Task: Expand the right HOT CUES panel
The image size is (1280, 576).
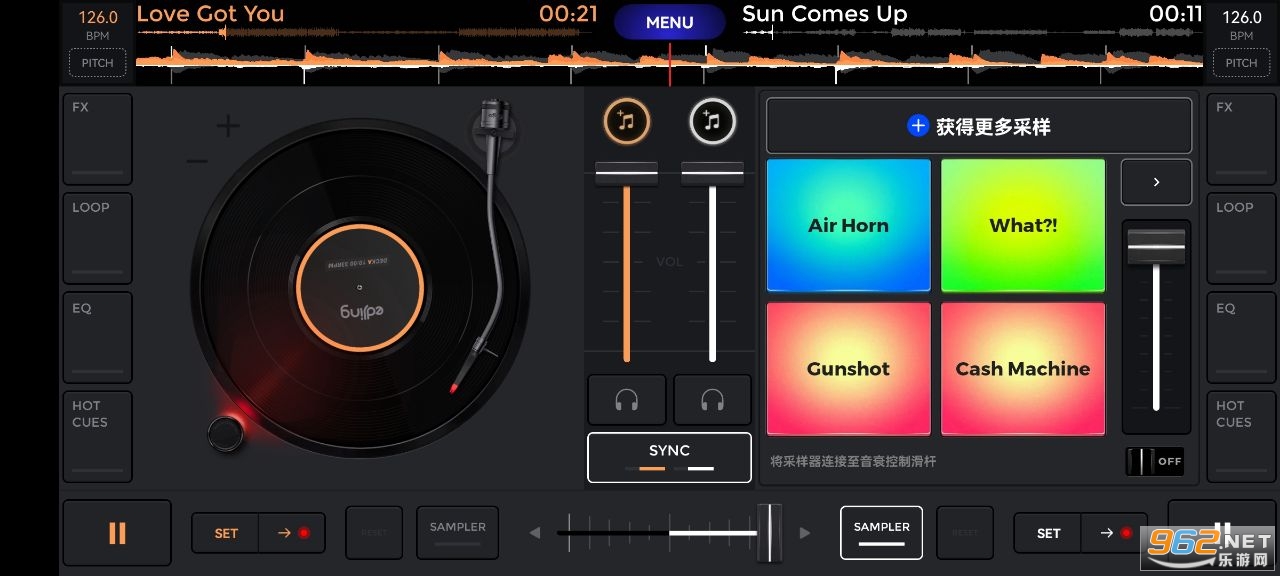Action: 1242,436
